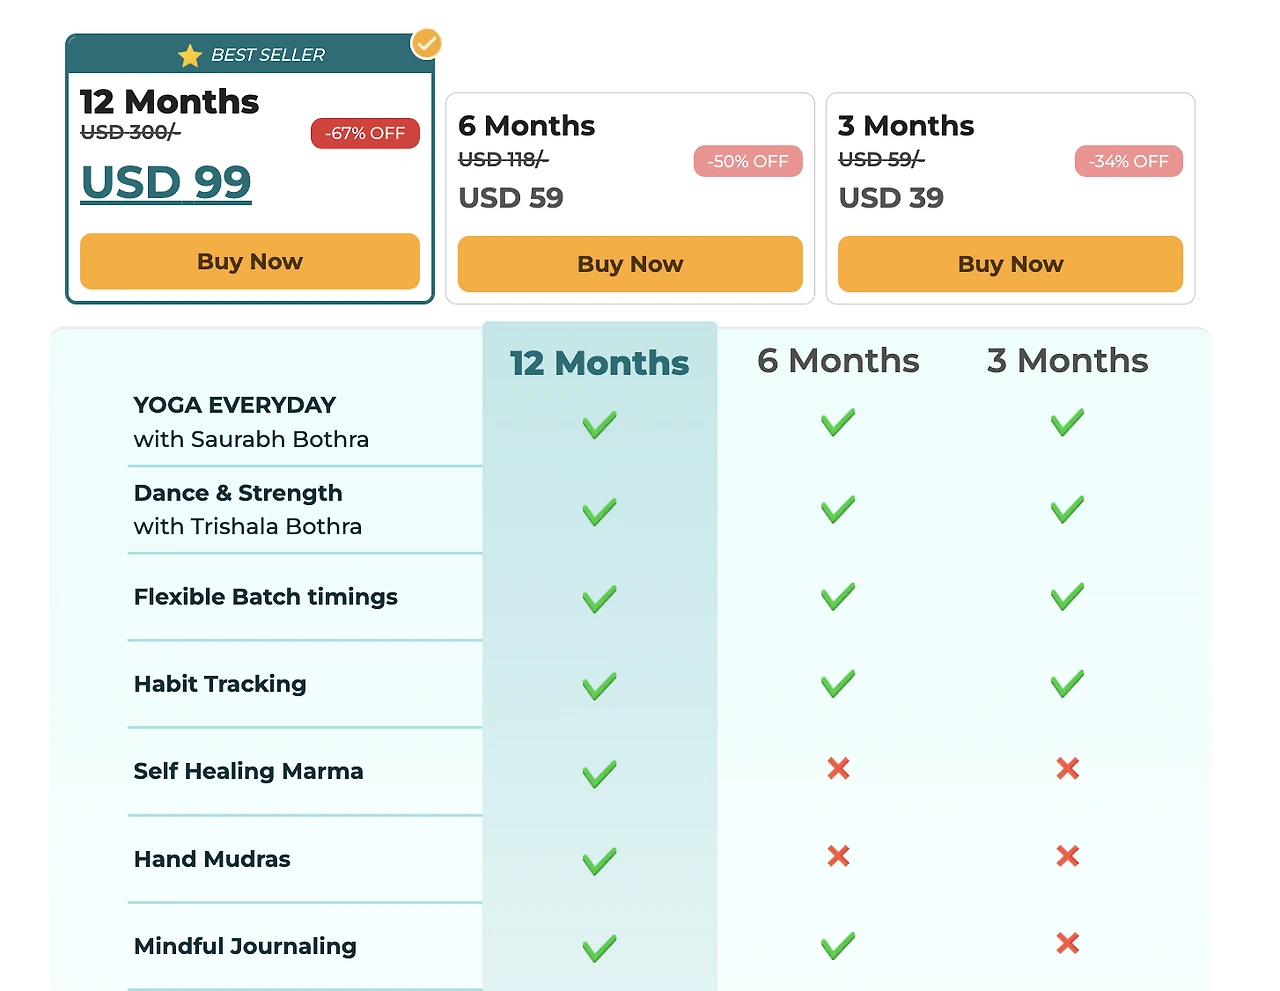Click the orange selected checkmark badge

(427, 43)
